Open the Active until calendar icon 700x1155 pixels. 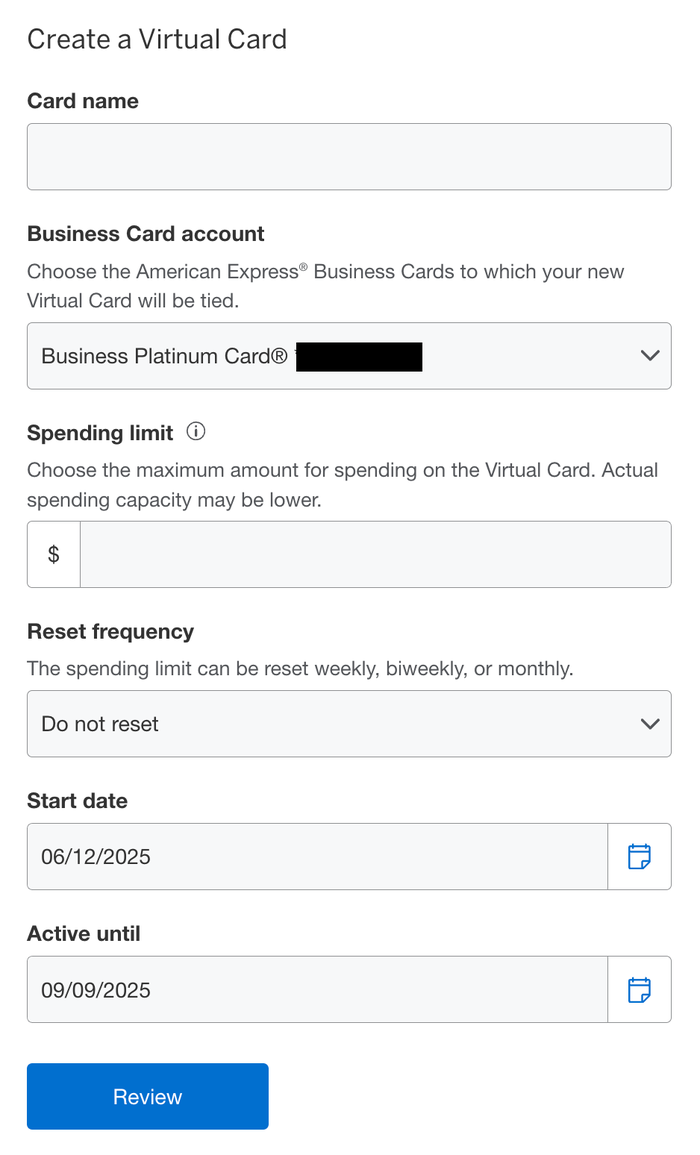(639, 990)
